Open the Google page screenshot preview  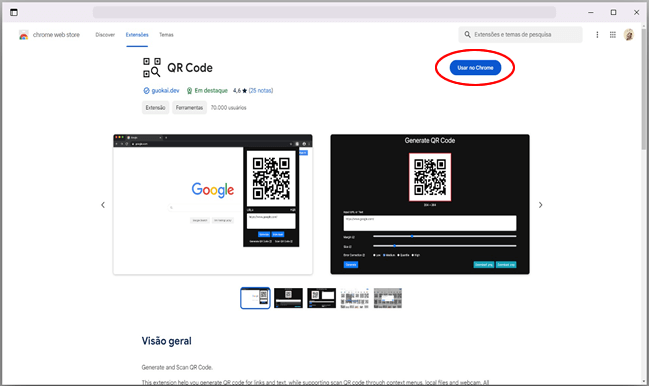[213, 204]
